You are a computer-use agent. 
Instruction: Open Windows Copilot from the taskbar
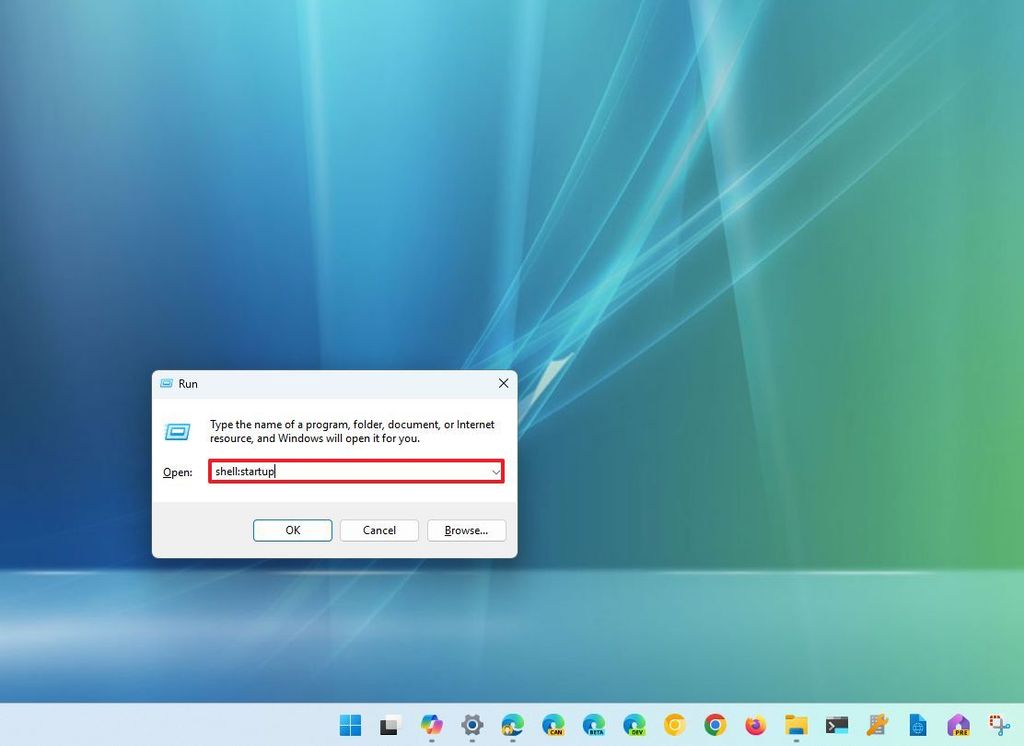pyautogui.click(x=432, y=726)
